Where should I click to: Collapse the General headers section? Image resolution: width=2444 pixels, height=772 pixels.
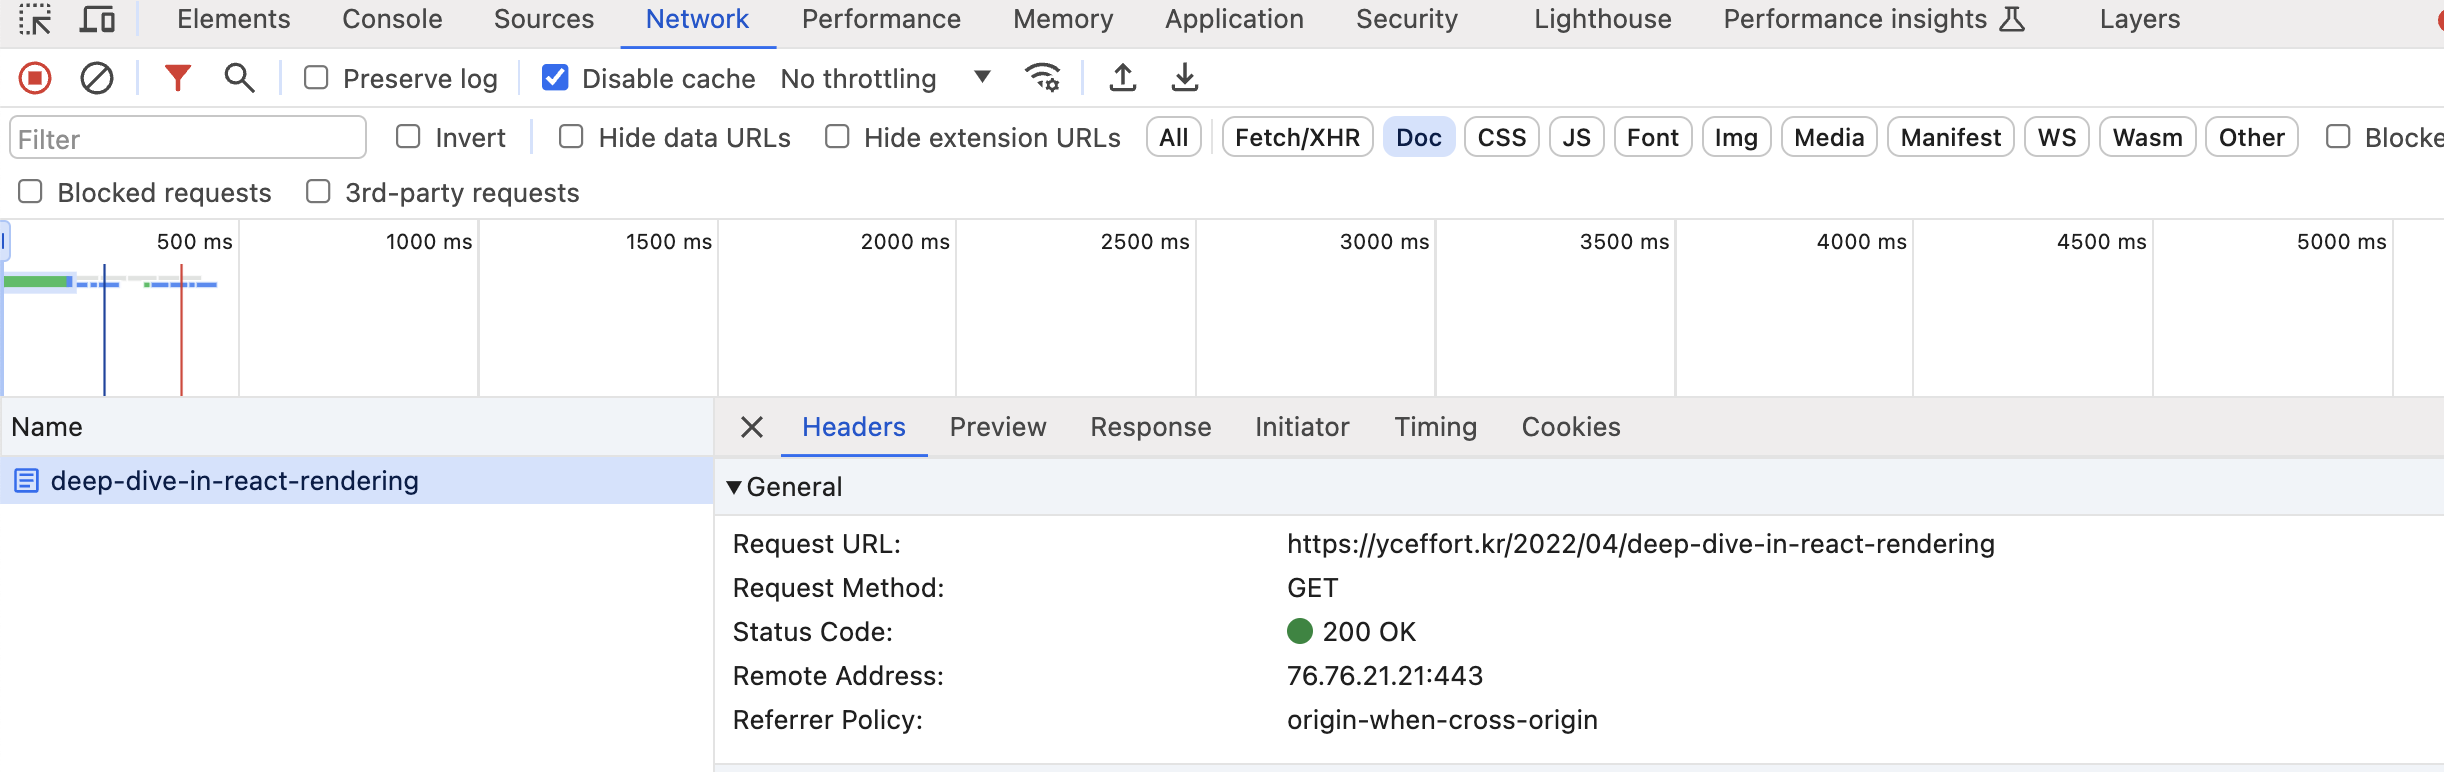coord(734,487)
